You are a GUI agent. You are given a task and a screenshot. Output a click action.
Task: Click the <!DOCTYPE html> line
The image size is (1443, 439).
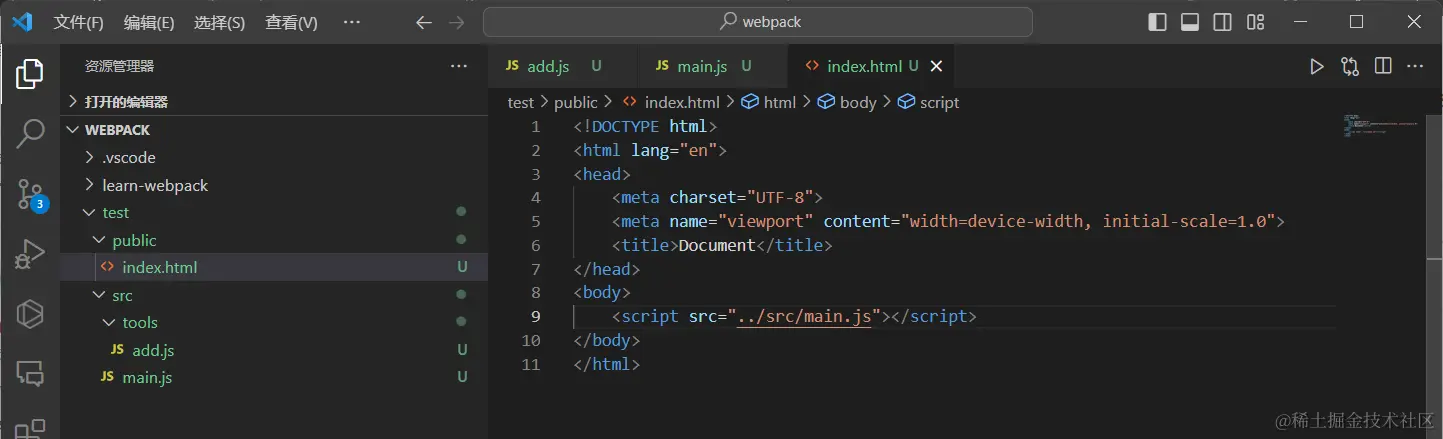(x=645, y=127)
